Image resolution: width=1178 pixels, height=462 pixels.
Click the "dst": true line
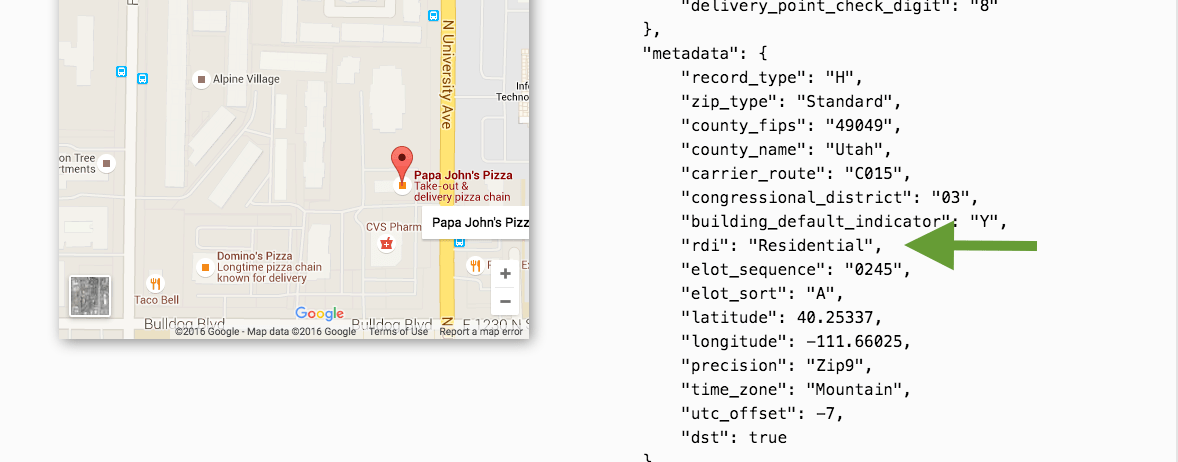pyautogui.click(x=734, y=438)
